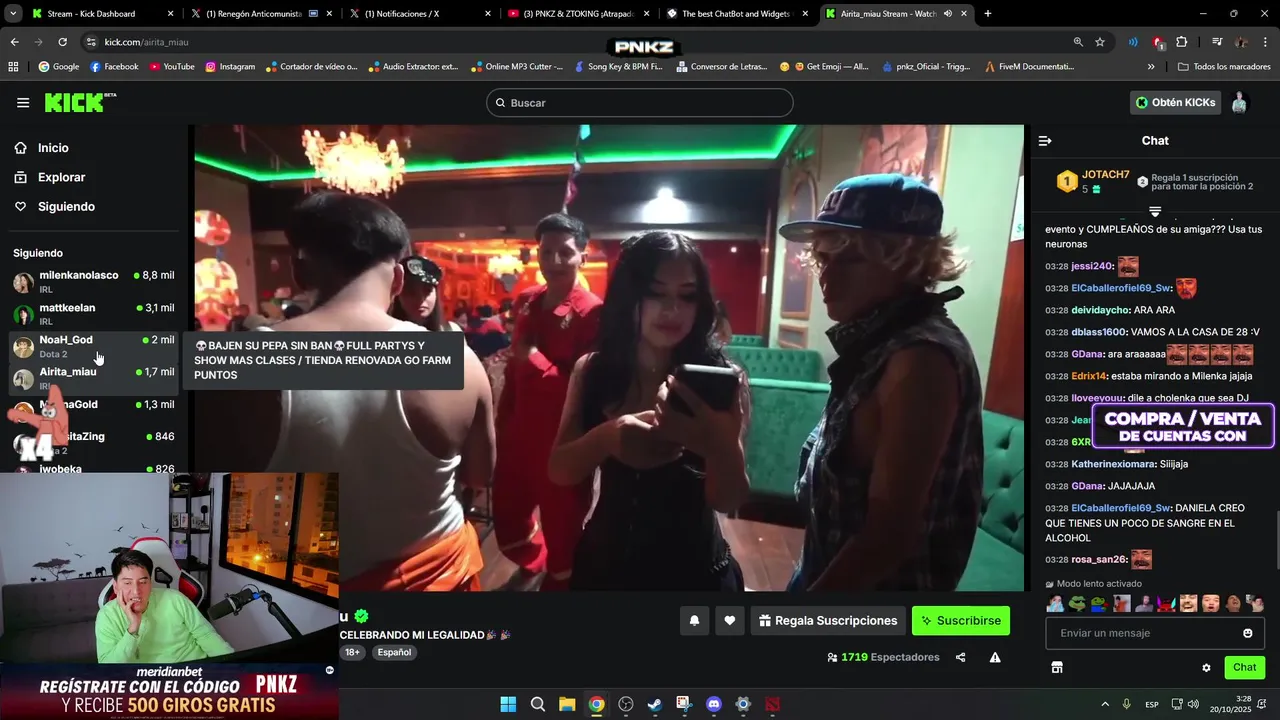The width and height of the screenshot is (1280, 720).
Task: Open volume control in system tray
Action: tap(1193, 704)
